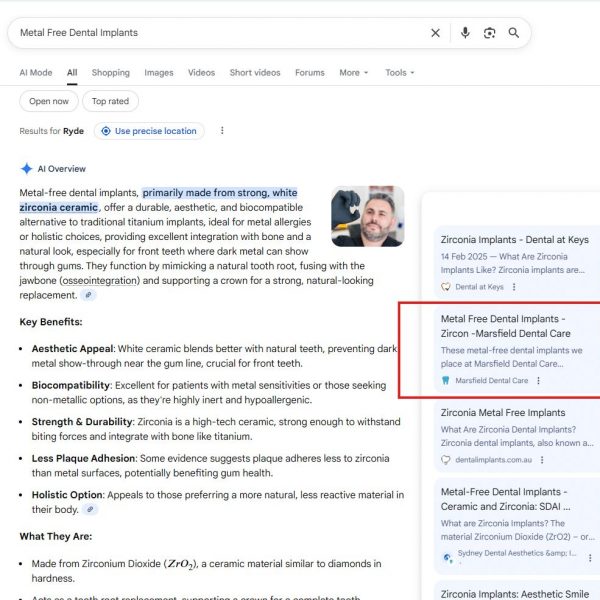Screen dimensions: 600x600
Task: Open three-dot menu for Dental at Keys
Action: click(x=514, y=287)
